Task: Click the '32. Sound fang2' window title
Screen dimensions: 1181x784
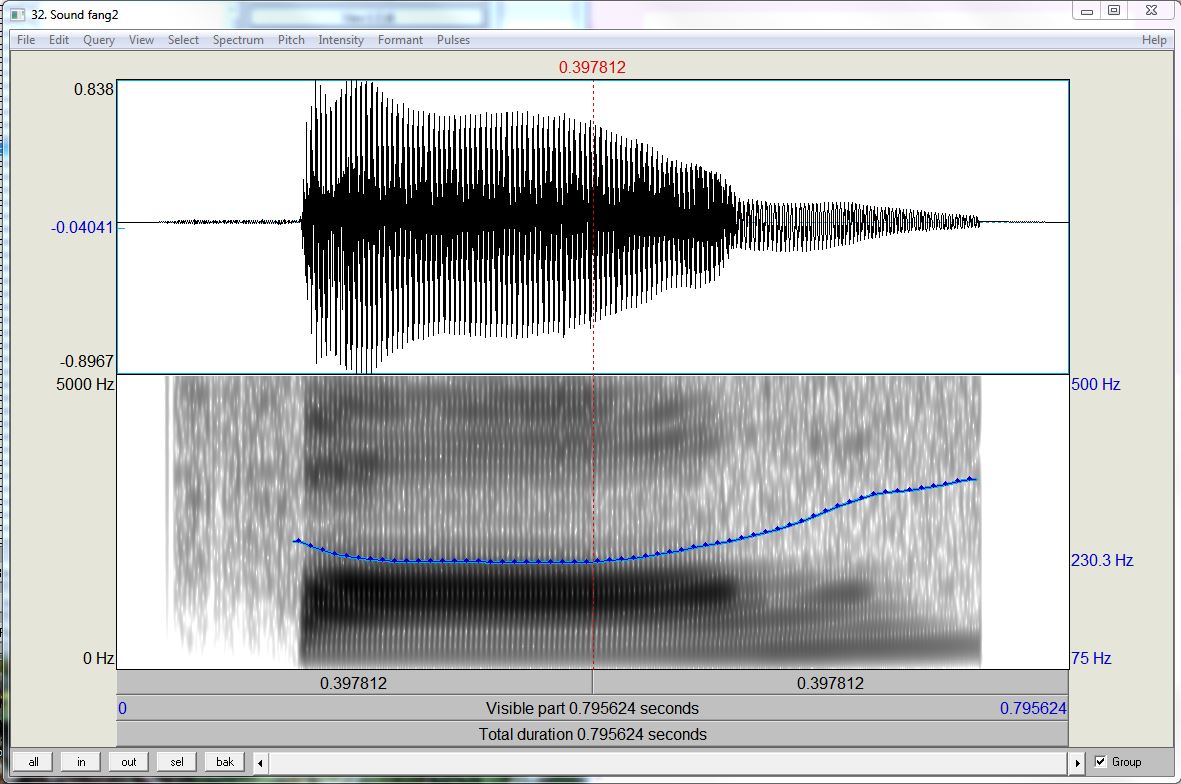Action: pyautogui.click(x=75, y=15)
